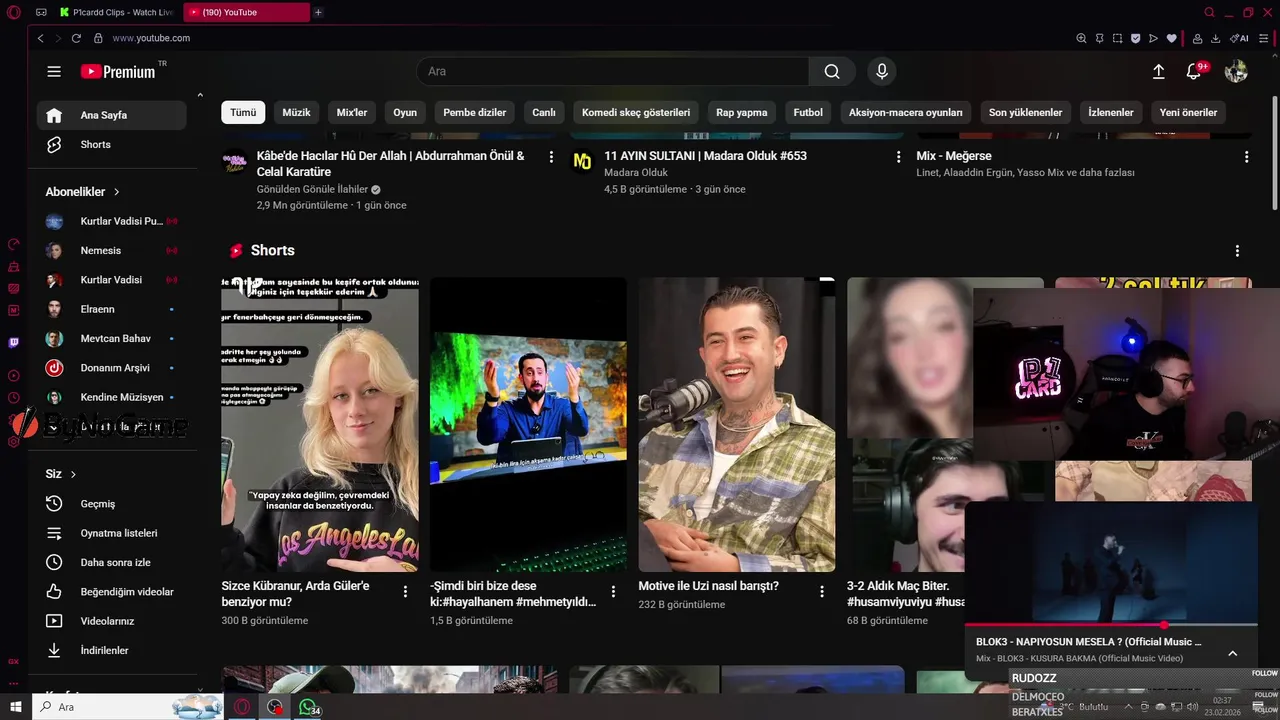The height and width of the screenshot is (720, 1280).
Task: Click the pin icon in address bar
Action: pyautogui.click(x=1099, y=38)
